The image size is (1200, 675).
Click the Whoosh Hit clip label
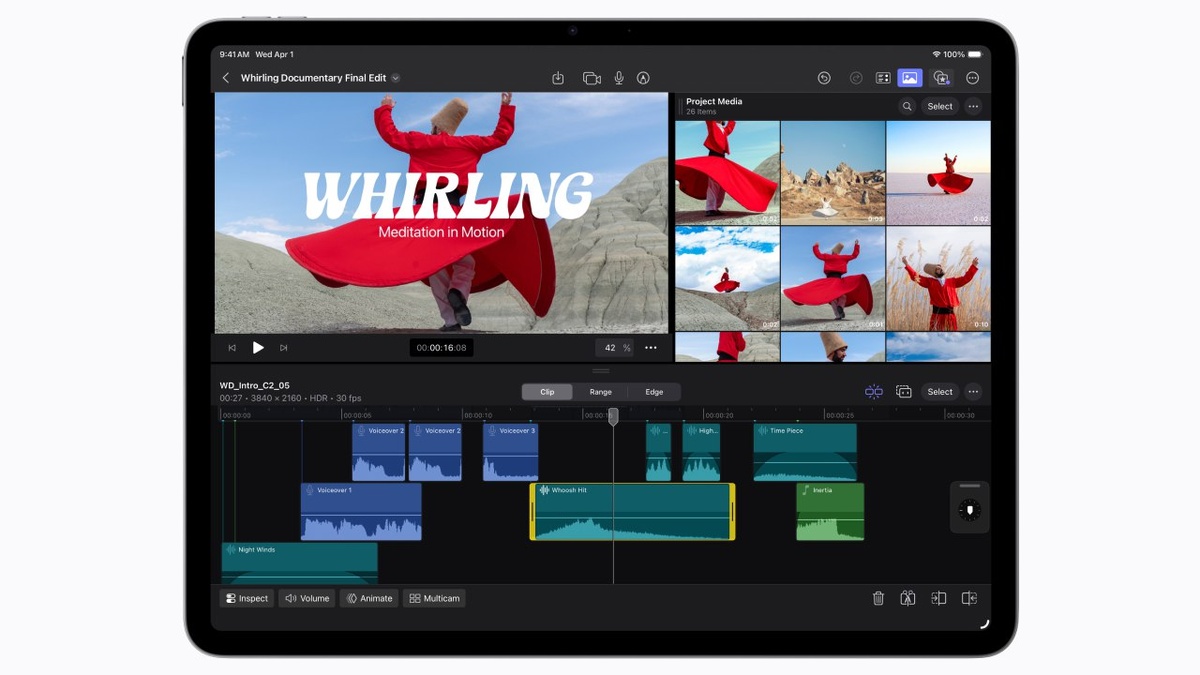[568, 490]
